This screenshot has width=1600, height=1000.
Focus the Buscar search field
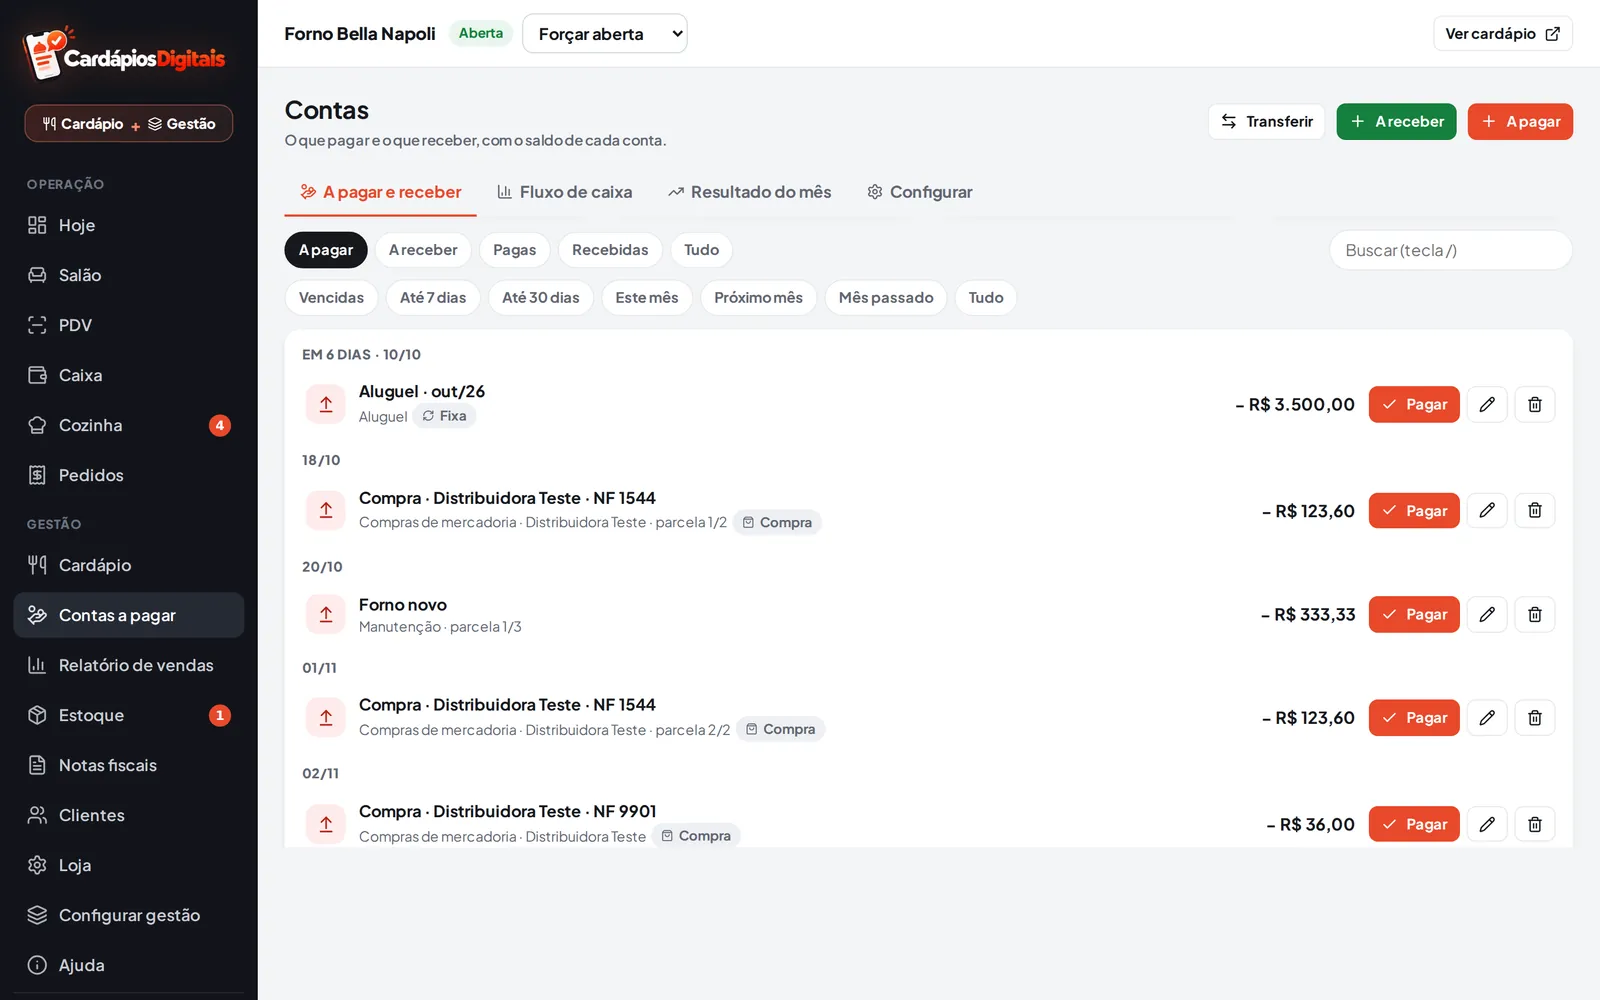click(x=1451, y=250)
